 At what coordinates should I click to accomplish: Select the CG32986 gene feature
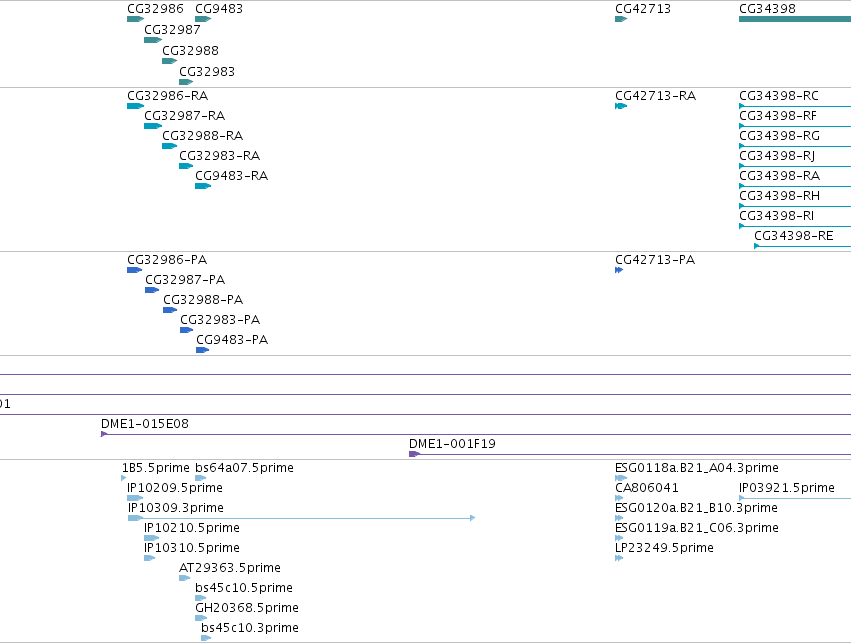[x=135, y=19]
